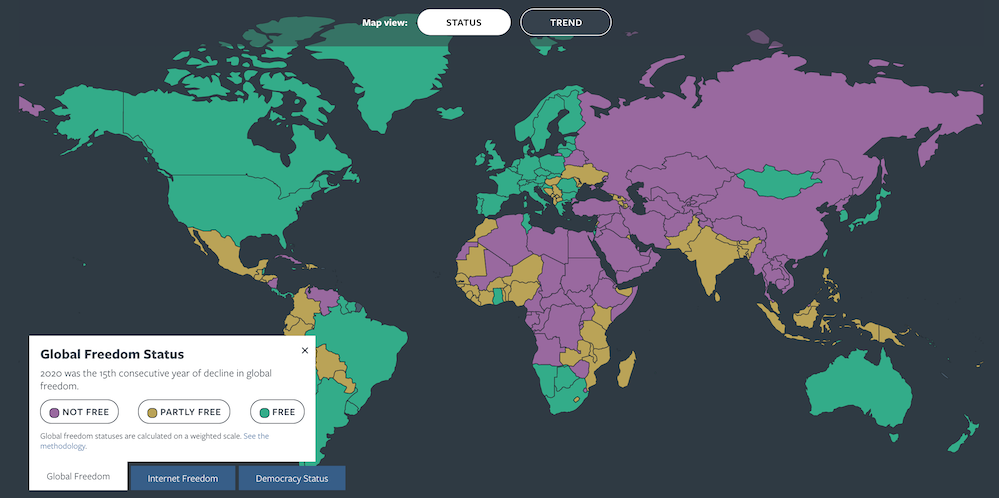Open the Democracy Status tab

click(x=291, y=478)
